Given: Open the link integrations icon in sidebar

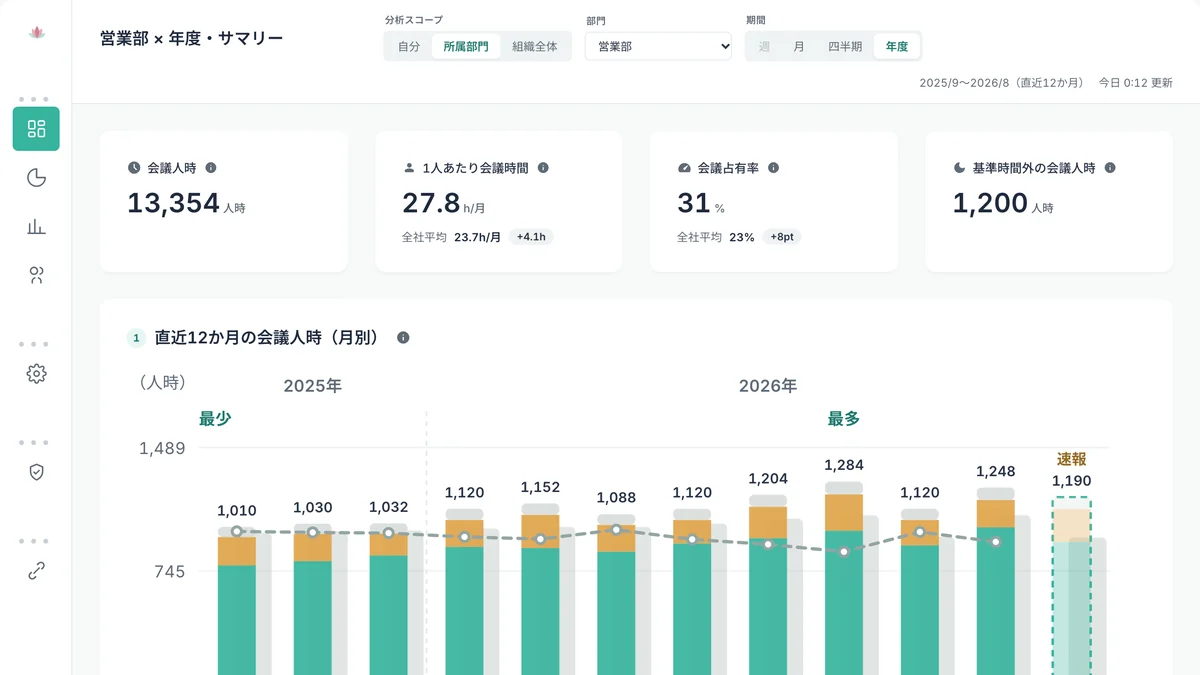Looking at the screenshot, I should click(x=36, y=571).
